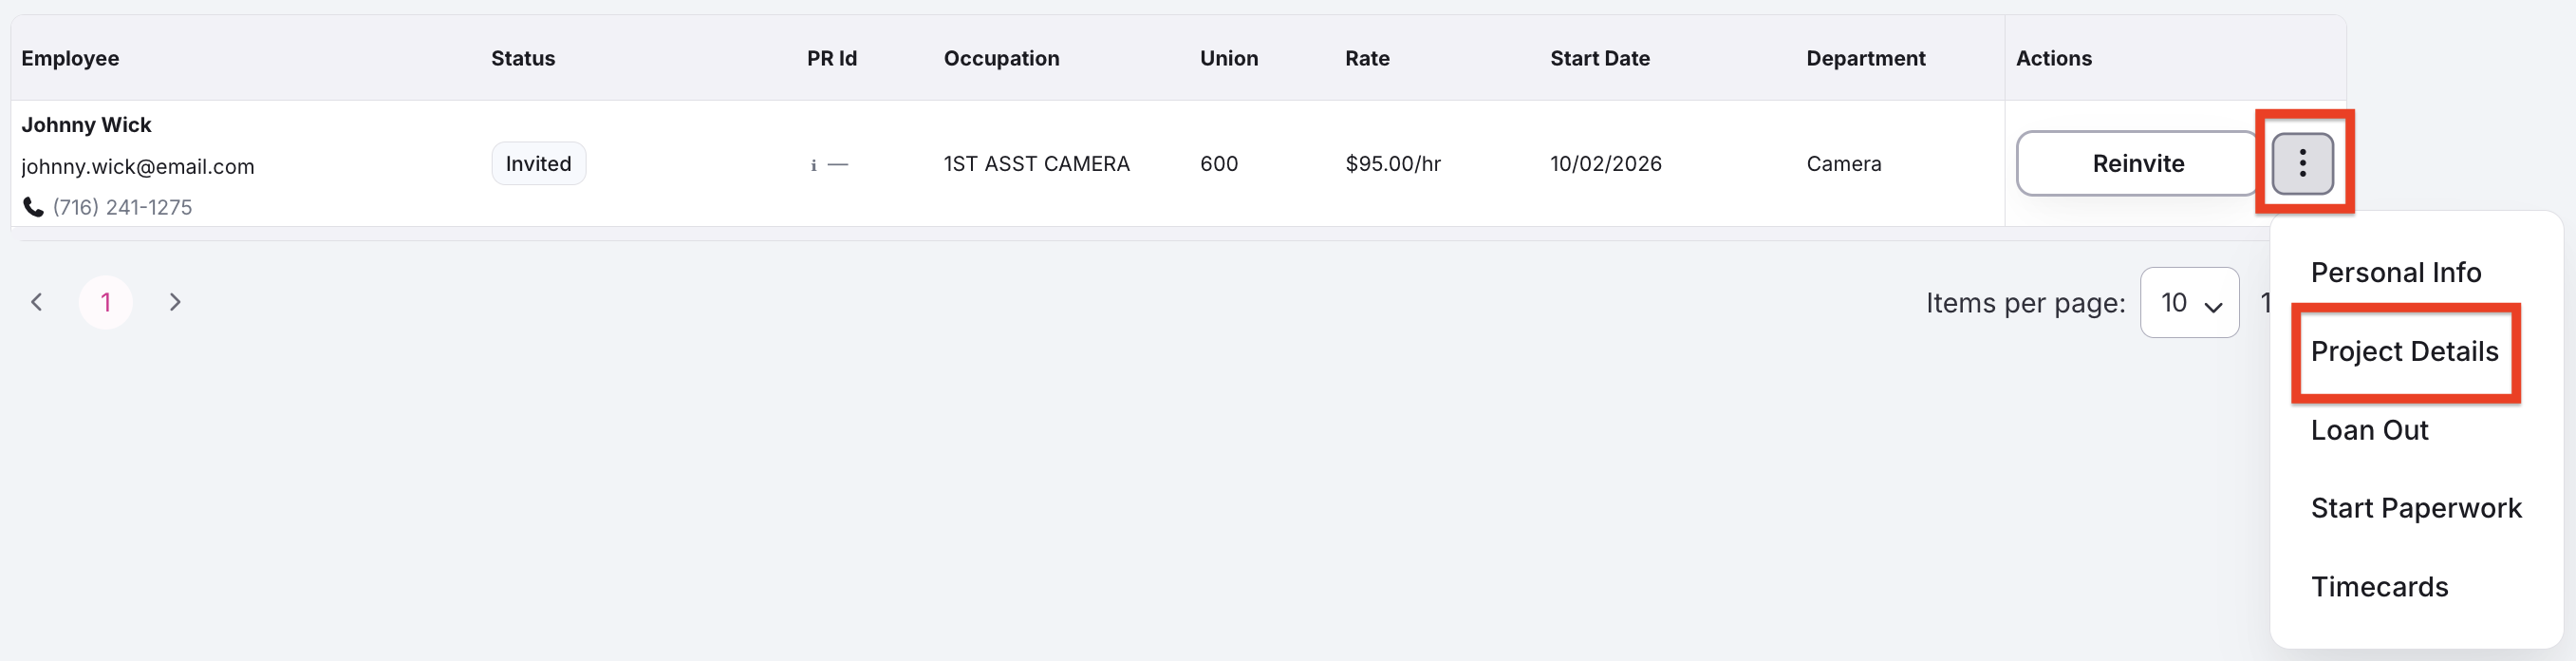The height and width of the screenshot is (661, 2576).
Task: Click the Employee column header
Action: click(x=70, y=58)
